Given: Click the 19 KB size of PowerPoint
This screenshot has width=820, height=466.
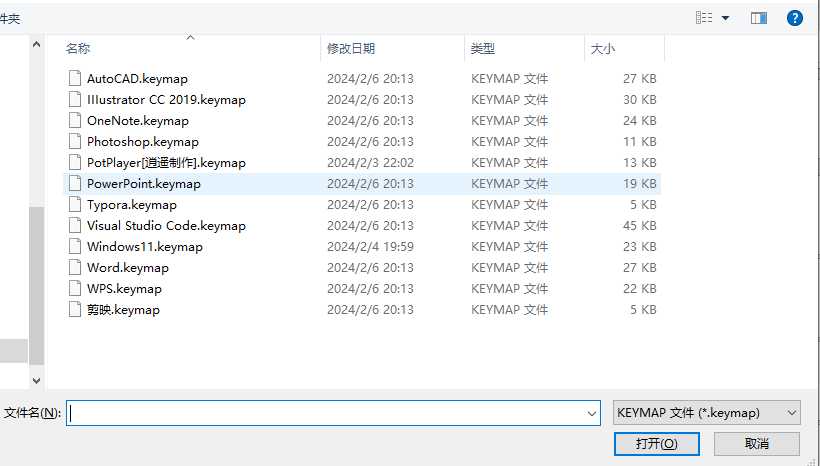Looking at the screenshot, I should (x=640, y=183).
